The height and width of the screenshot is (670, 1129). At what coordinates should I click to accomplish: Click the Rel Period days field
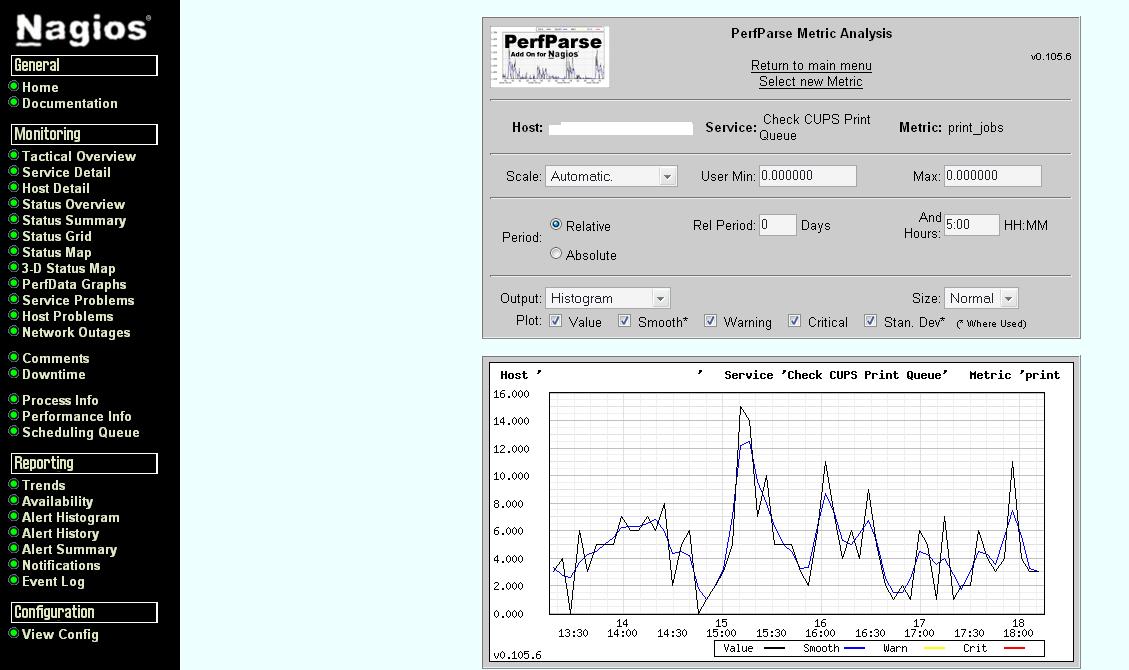[778, 225]
